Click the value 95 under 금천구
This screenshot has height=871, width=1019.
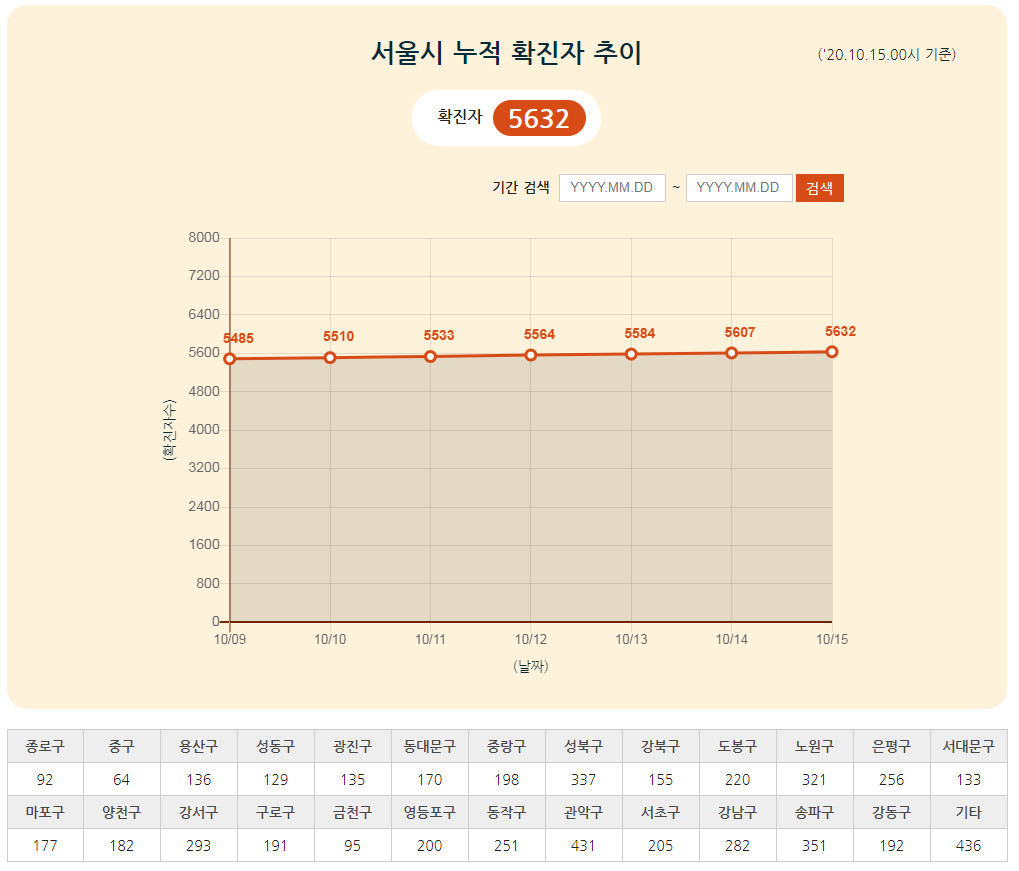click(353, 846)
